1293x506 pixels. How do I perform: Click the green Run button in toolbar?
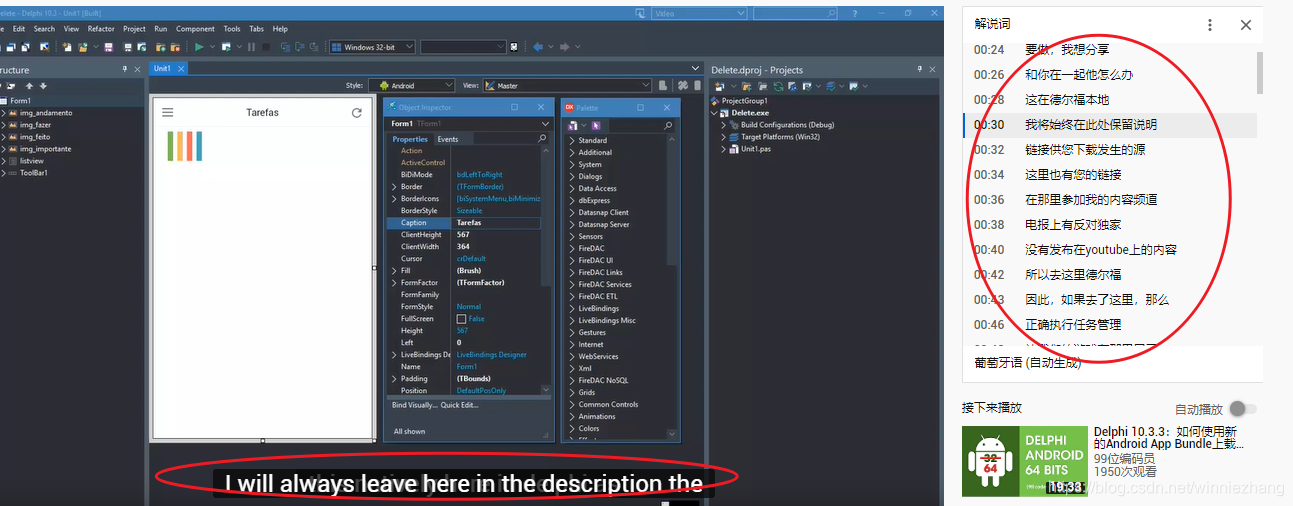tap(200, 47)
